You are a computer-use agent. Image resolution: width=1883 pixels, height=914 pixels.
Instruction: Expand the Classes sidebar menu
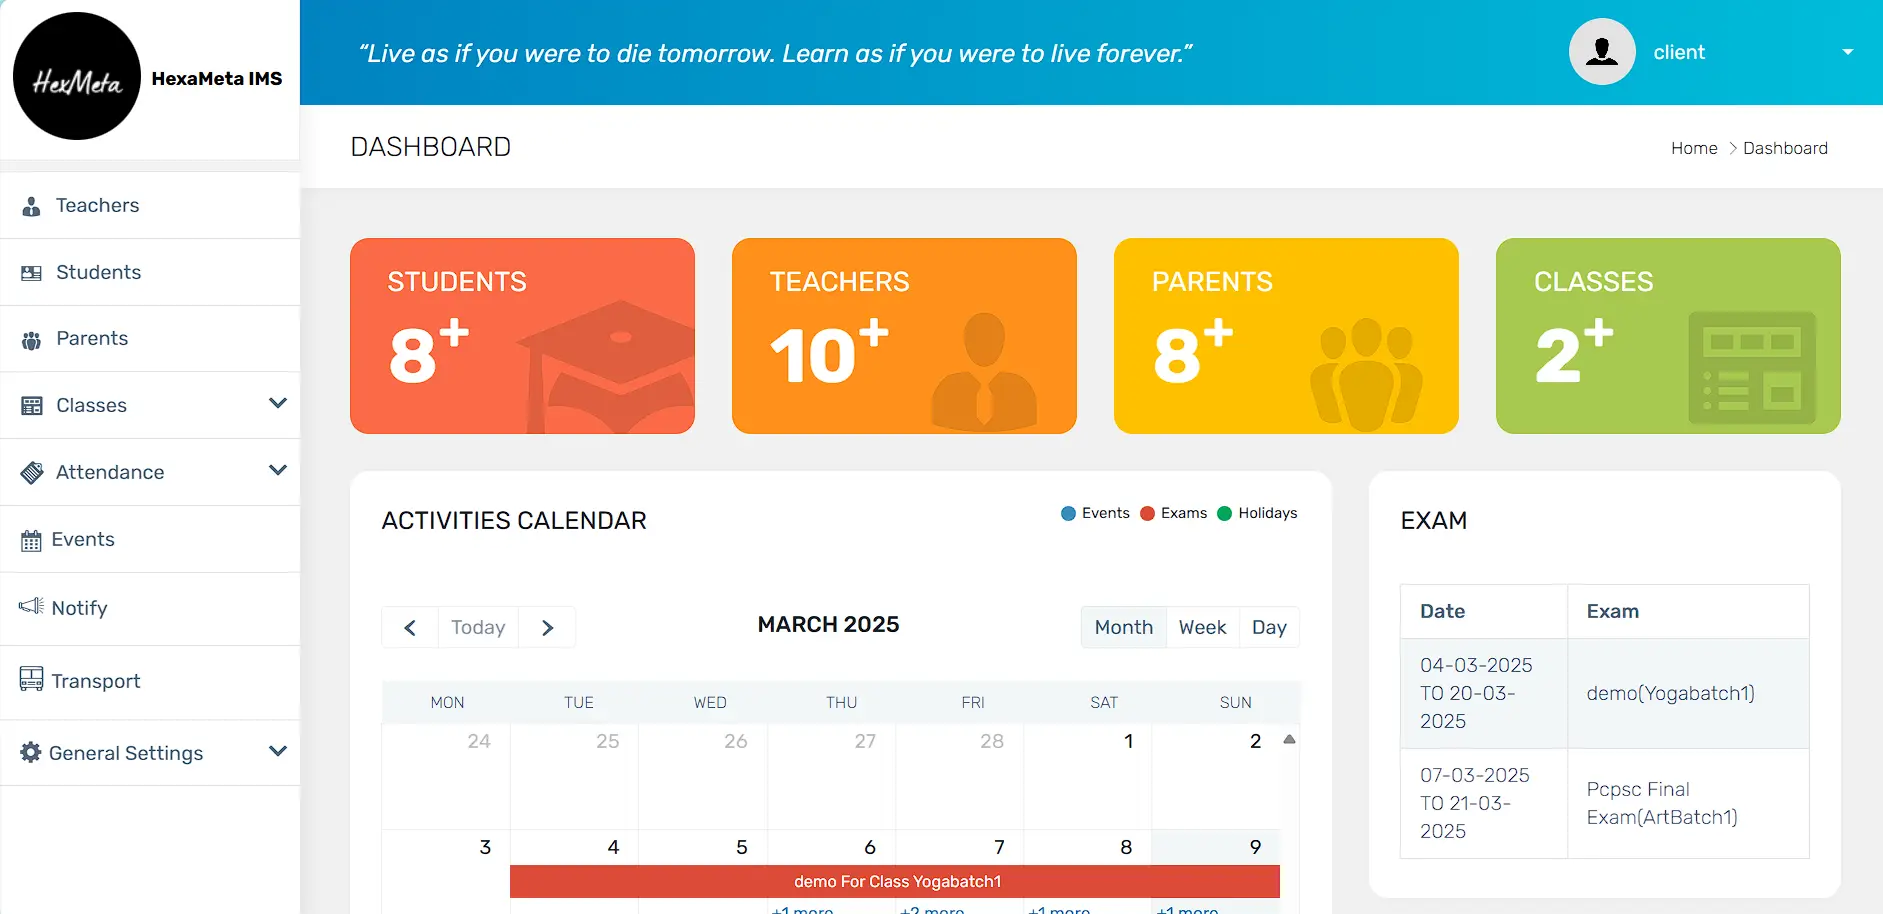278,404
